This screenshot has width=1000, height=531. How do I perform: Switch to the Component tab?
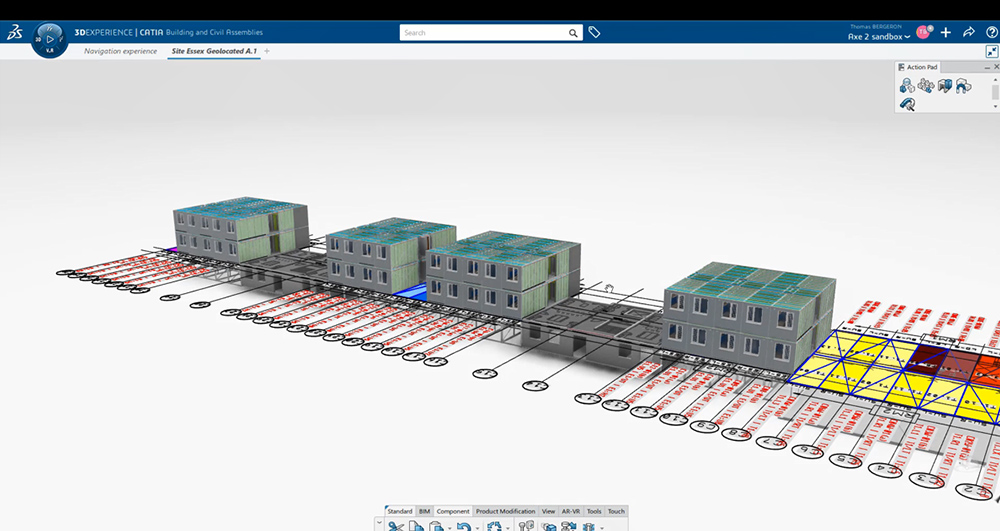(x=453, y=511)
